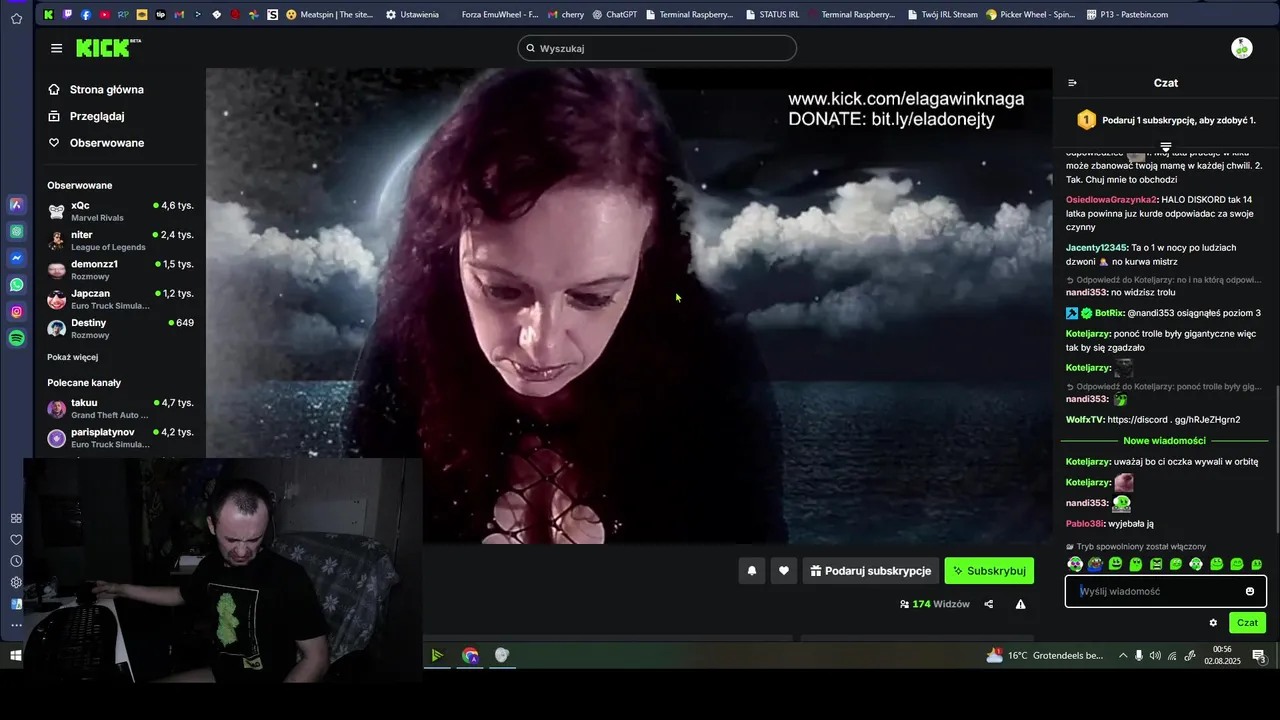
Task: Click Jacenty12345 username in chat
Action: tap(1096, 248)
